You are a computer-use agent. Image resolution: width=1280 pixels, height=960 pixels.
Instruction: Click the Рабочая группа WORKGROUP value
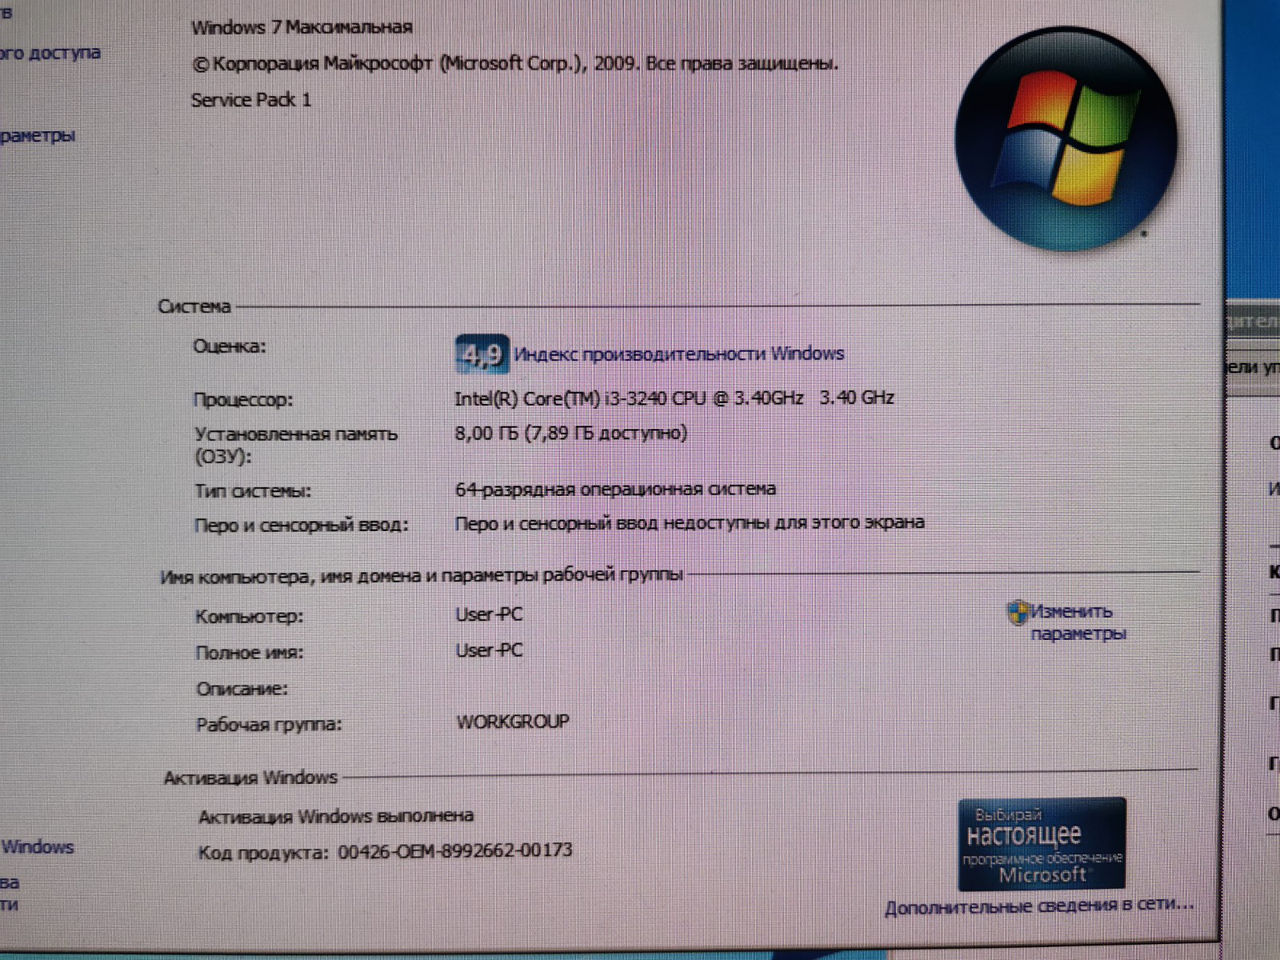[x=512, y=721]
